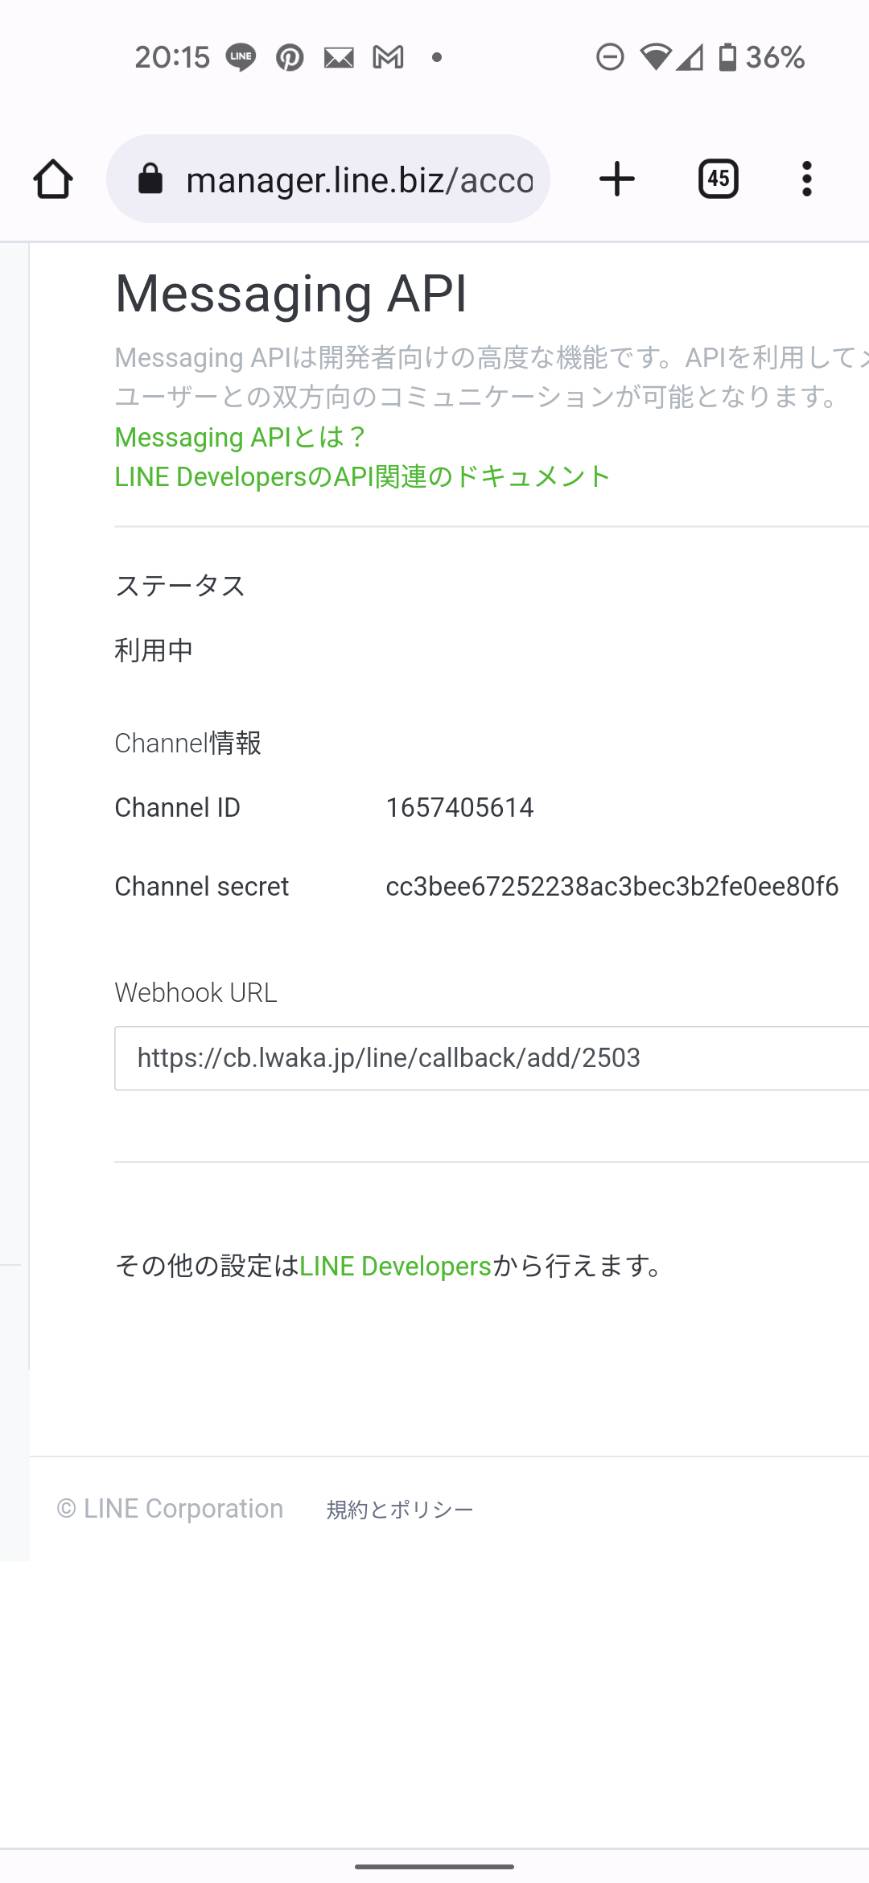Tap the Android gesture navigation handle

(x=434, y=1866)
